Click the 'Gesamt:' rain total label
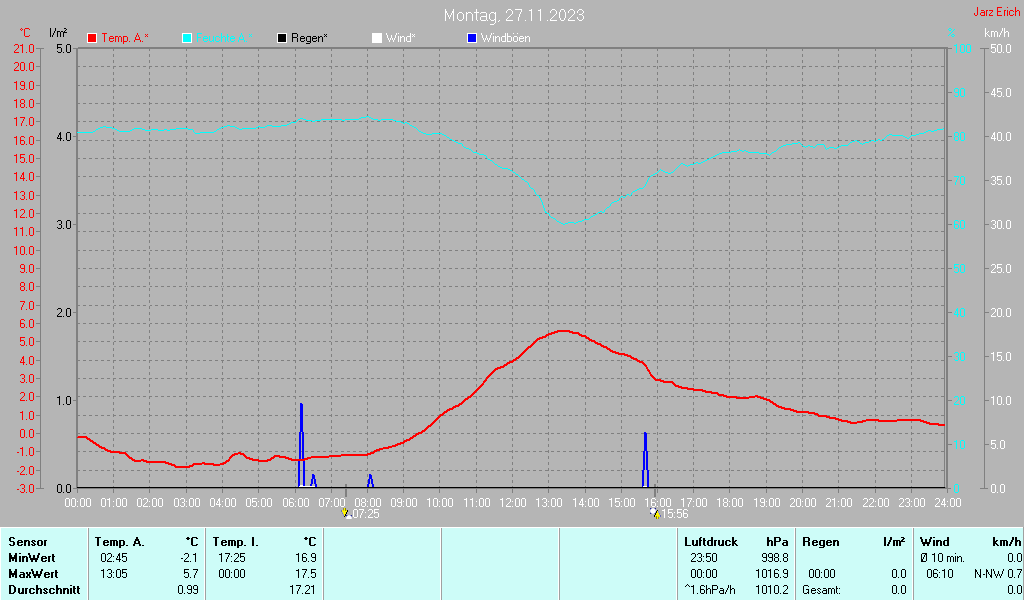 point(822,590)
